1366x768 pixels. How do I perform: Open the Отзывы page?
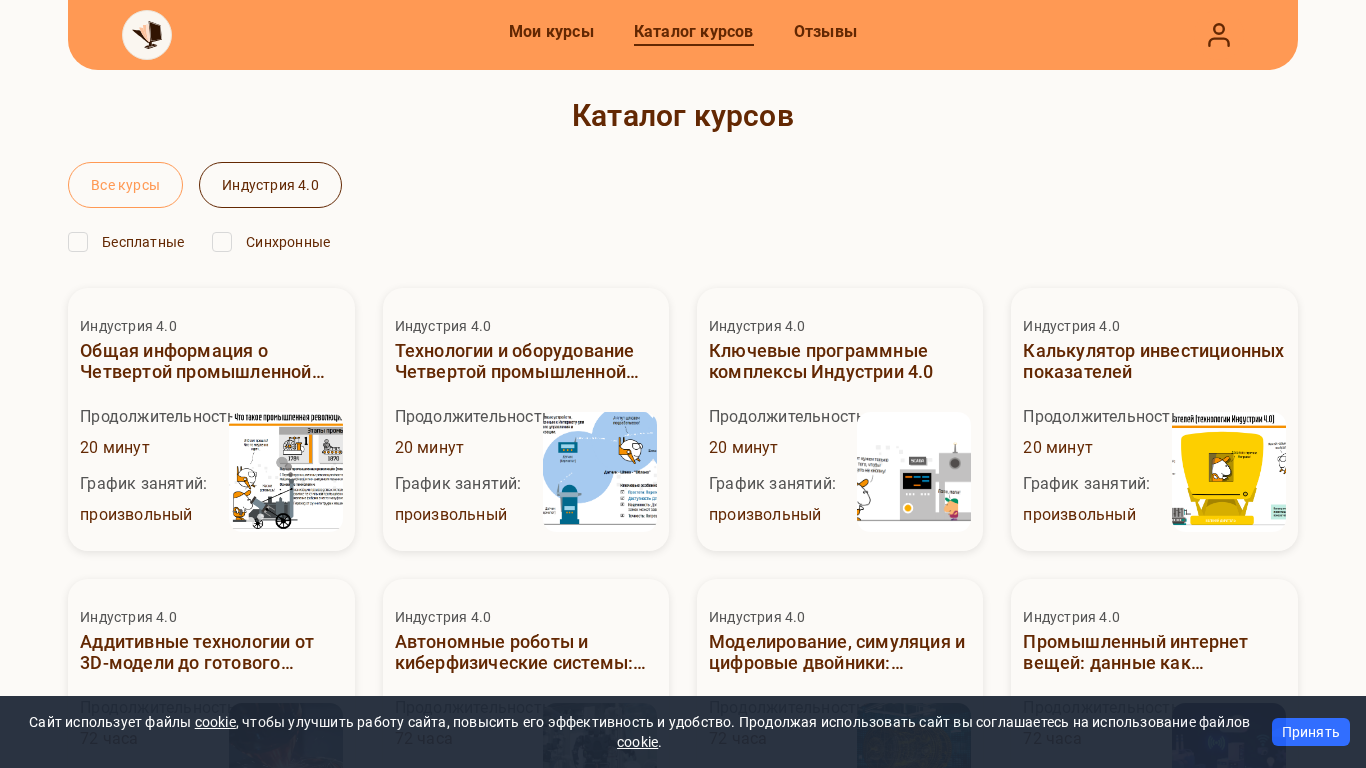[x=825, y=32]
